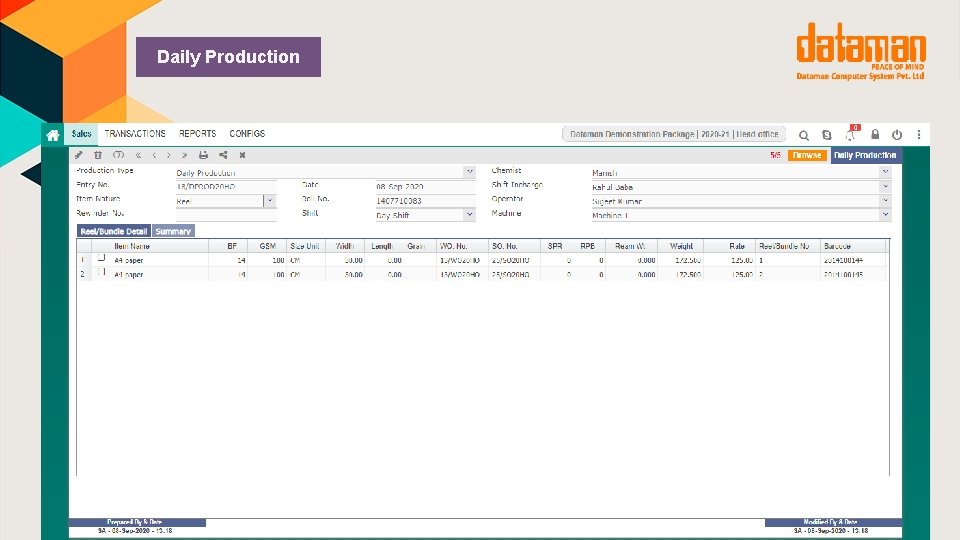Jump to last record arrow
Image resolution: width=960 pixels, height=540 pixels.
point(184,156)
